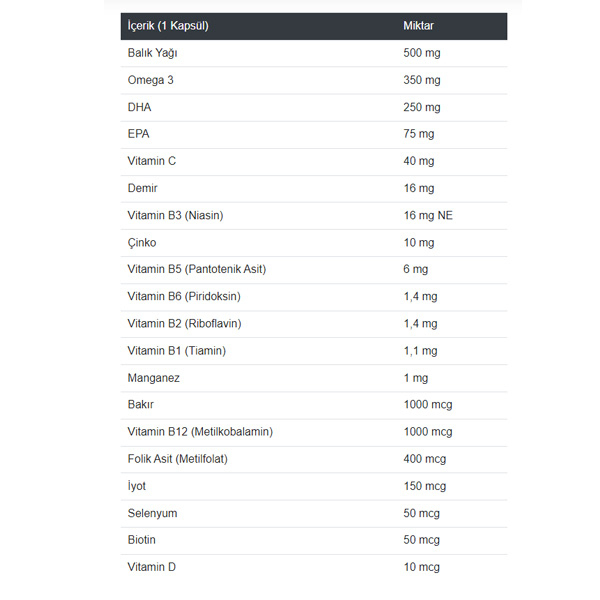Image resolution: width=600 pixels, height=600 pixels.
Task: Select the Çinko row label
Action: (142, 243)
